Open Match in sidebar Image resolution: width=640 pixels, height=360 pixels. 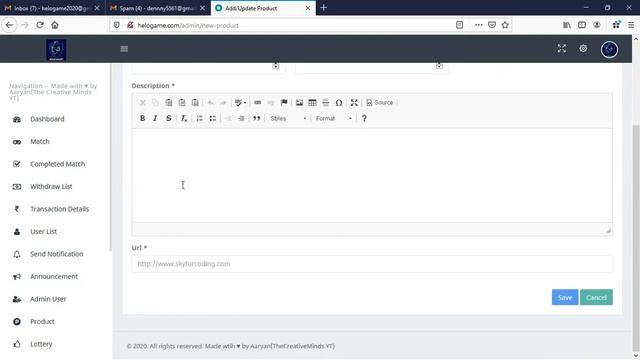(x=40, y=142)
